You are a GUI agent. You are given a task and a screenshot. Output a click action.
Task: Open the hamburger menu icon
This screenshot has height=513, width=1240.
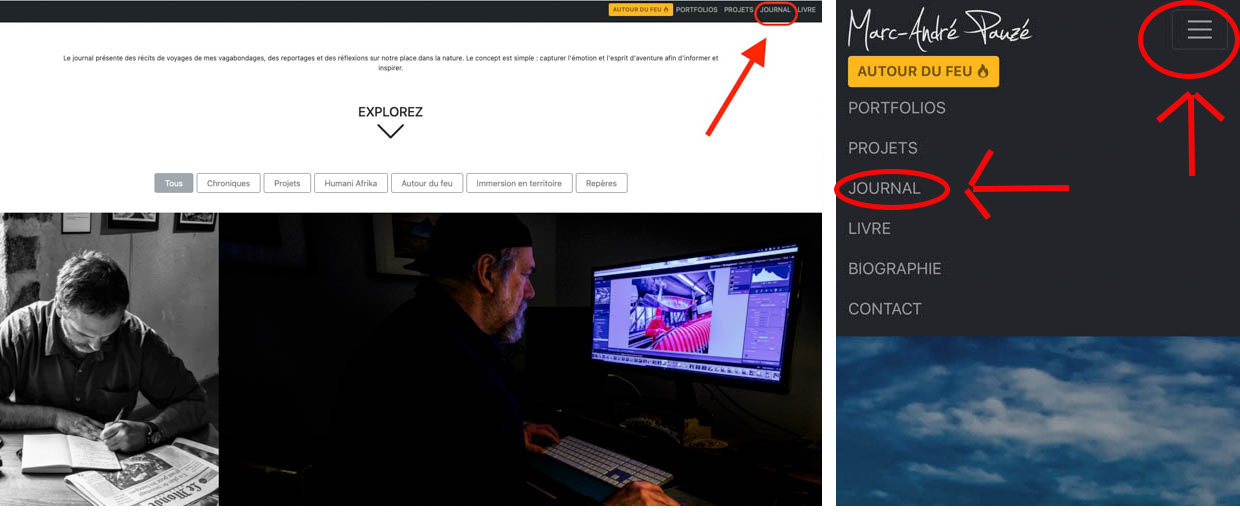point(1199,31)
